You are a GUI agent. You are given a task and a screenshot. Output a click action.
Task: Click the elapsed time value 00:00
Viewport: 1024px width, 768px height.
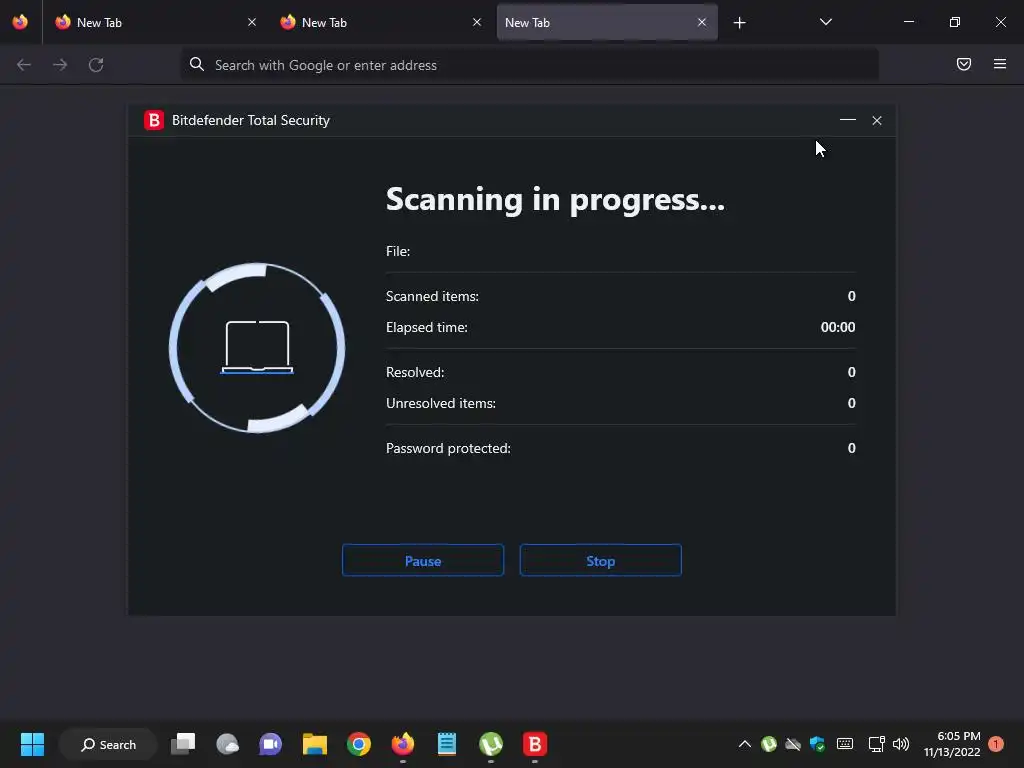(838, 327)
